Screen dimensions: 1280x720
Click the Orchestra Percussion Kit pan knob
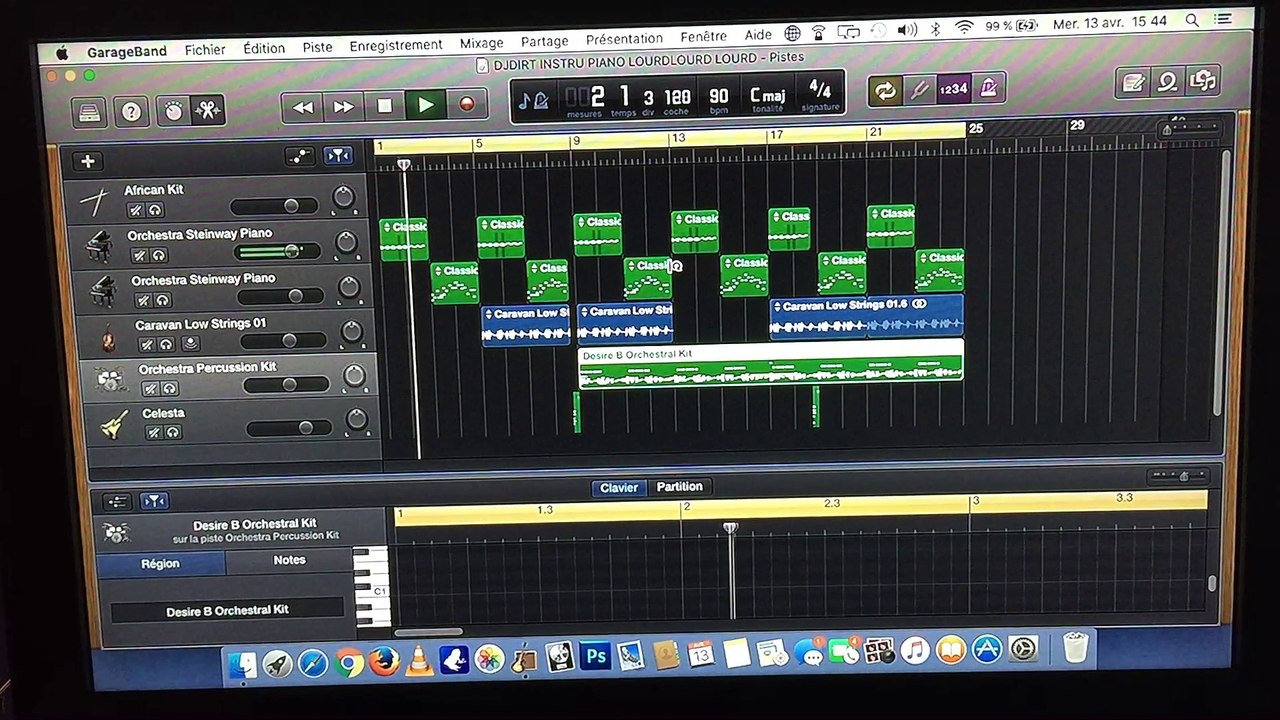click(354, 376)
